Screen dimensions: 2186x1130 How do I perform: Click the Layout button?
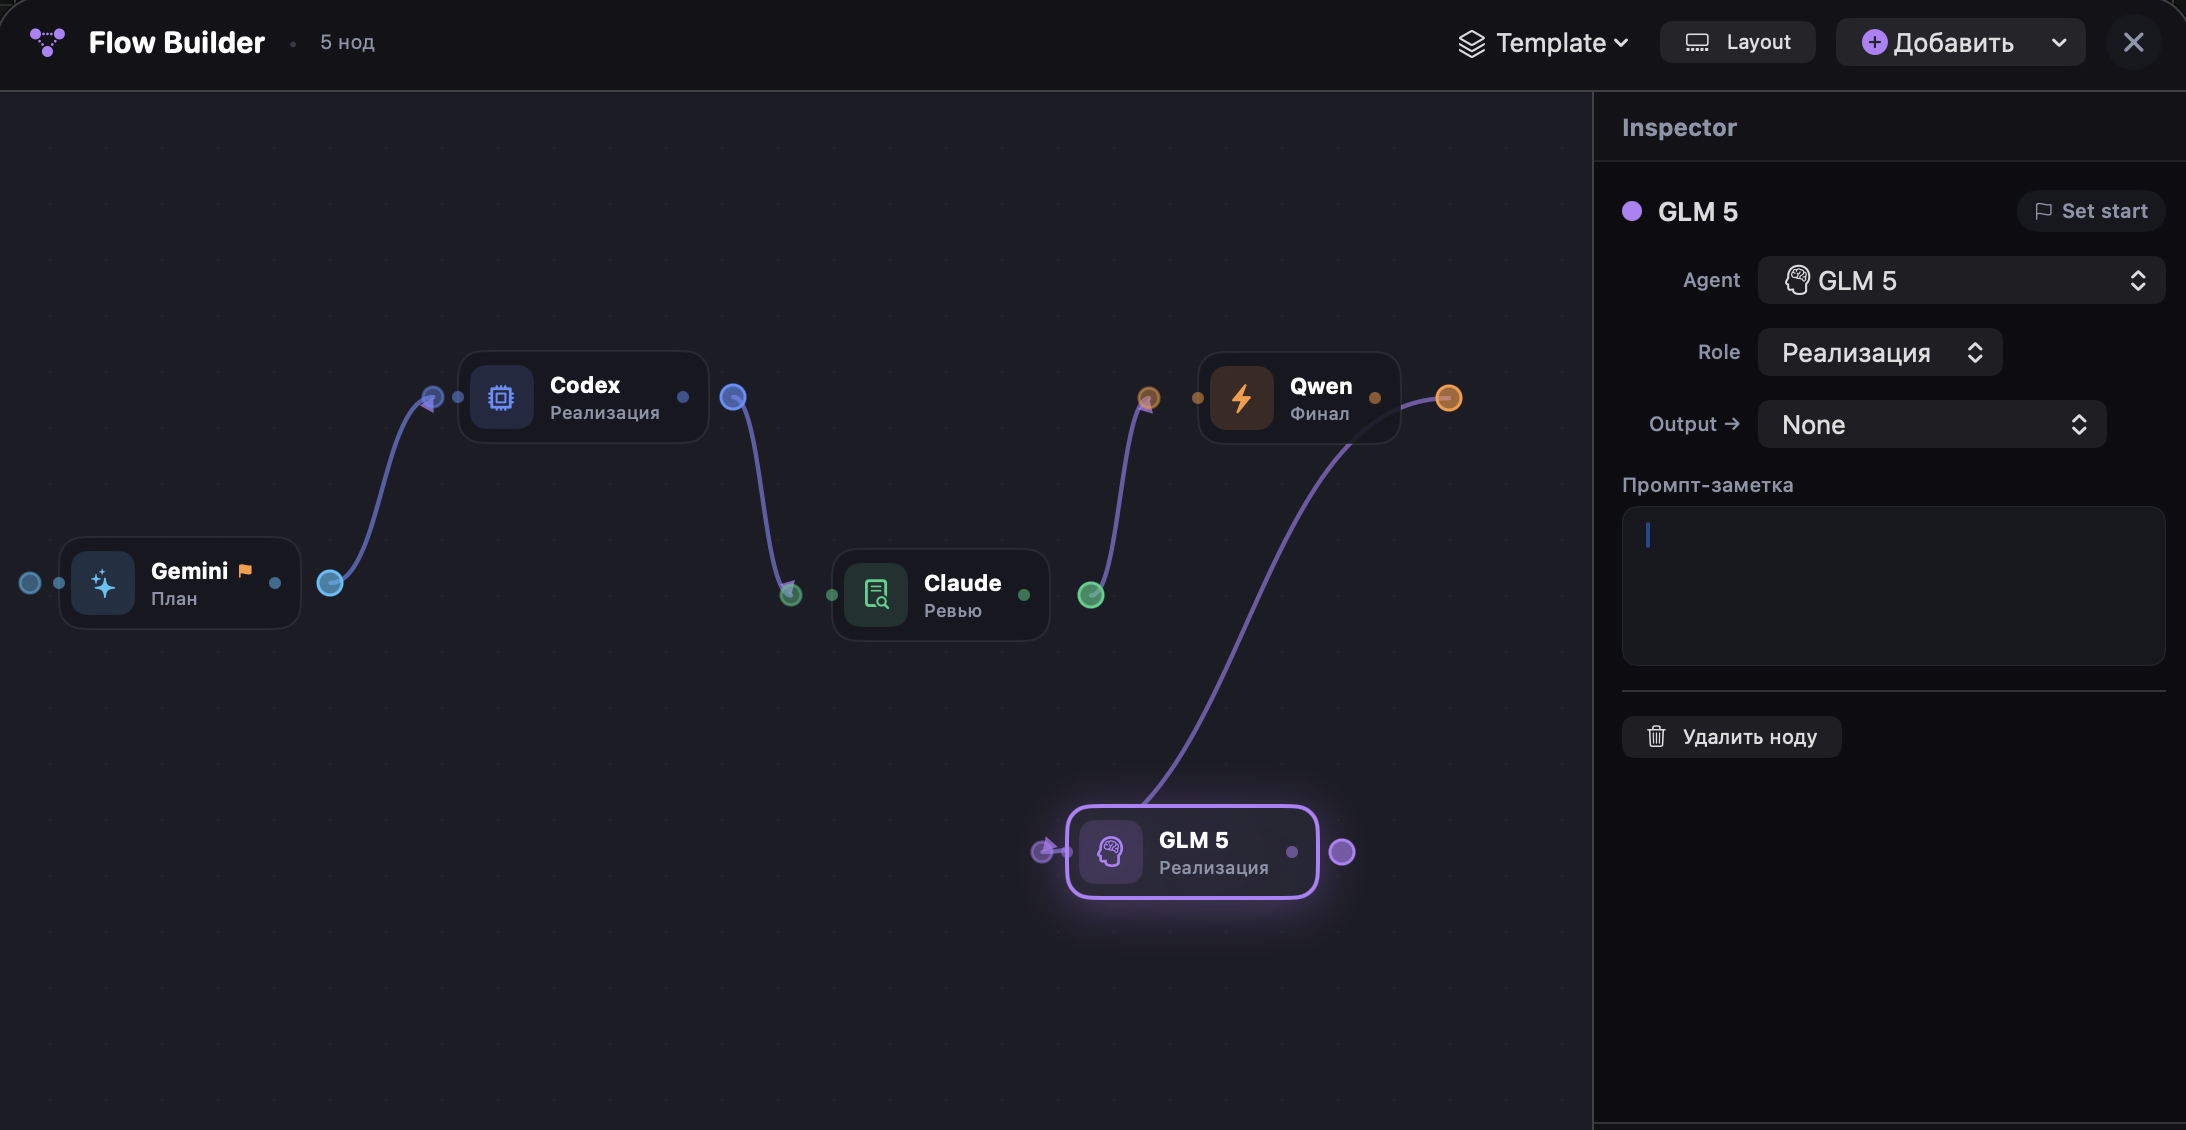[x=1736, y=42]
